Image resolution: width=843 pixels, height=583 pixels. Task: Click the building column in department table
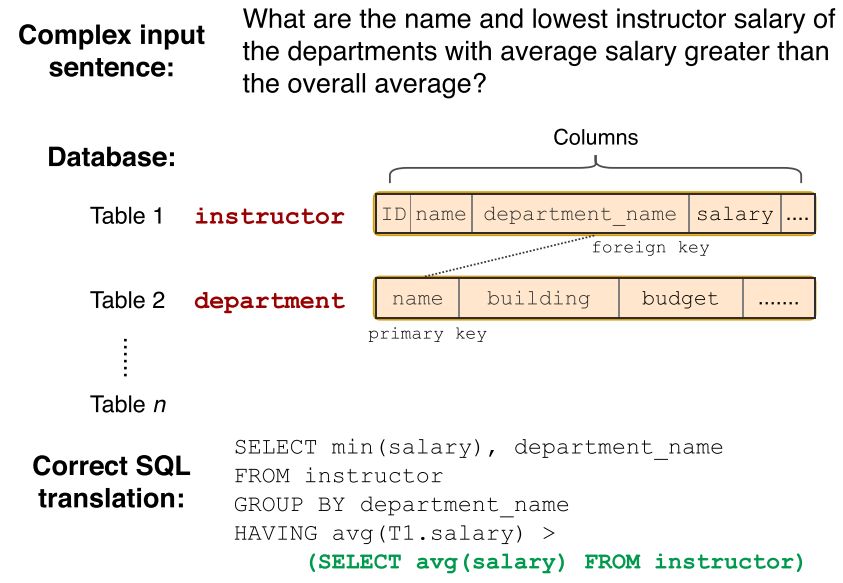(x=538, y=298)
